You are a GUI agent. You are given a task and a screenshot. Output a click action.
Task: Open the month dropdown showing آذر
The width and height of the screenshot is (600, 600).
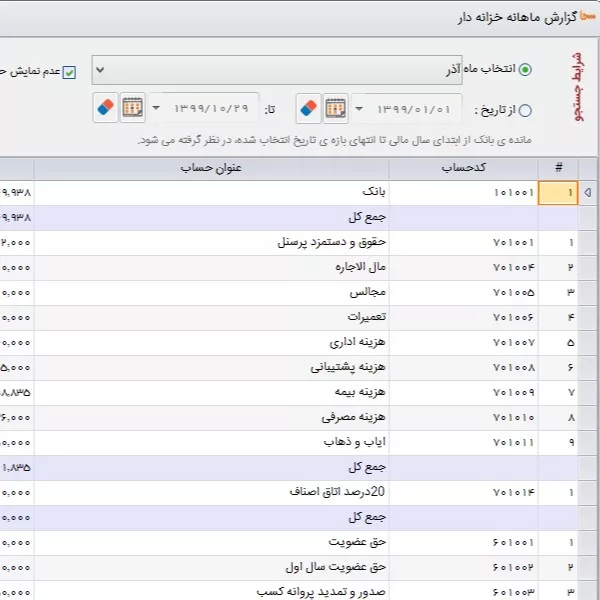[x=277, y=70]
